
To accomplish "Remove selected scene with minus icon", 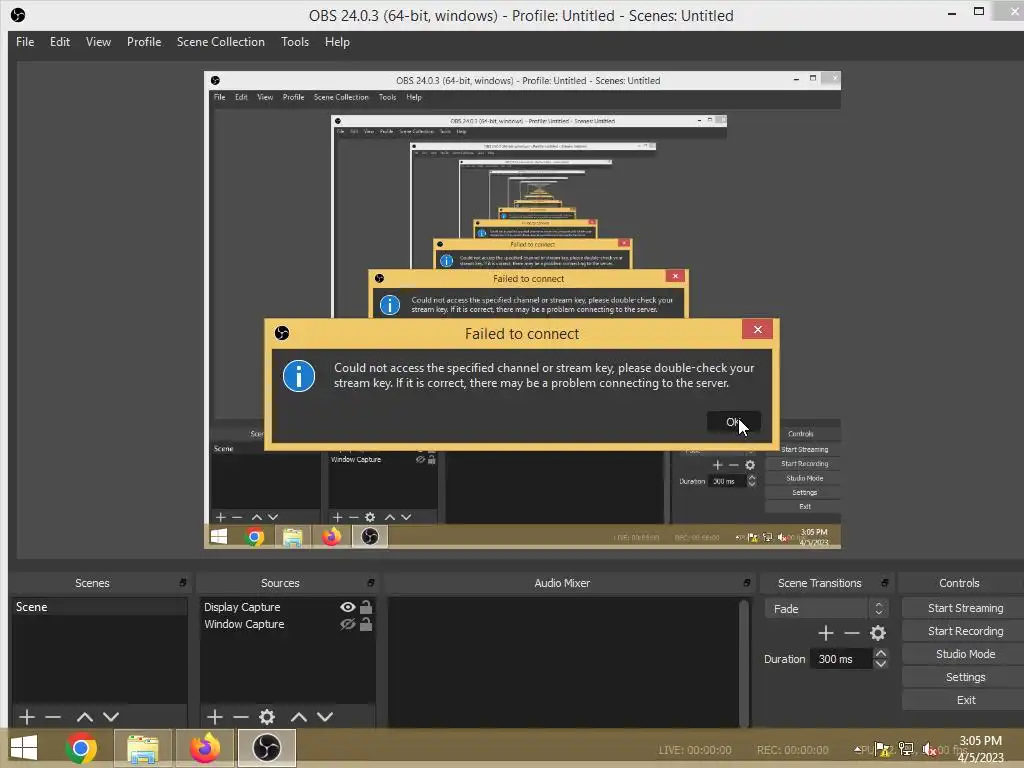I will point(53,717).
